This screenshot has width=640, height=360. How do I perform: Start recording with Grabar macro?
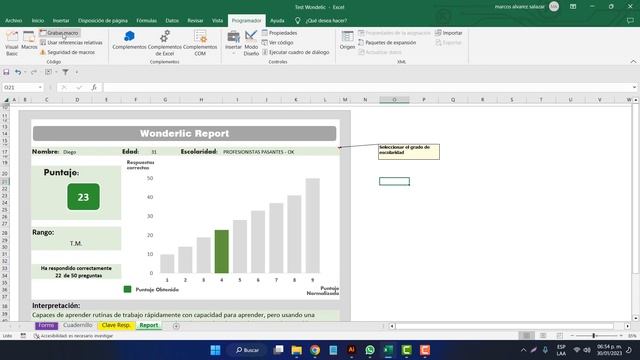click(60, 33)
